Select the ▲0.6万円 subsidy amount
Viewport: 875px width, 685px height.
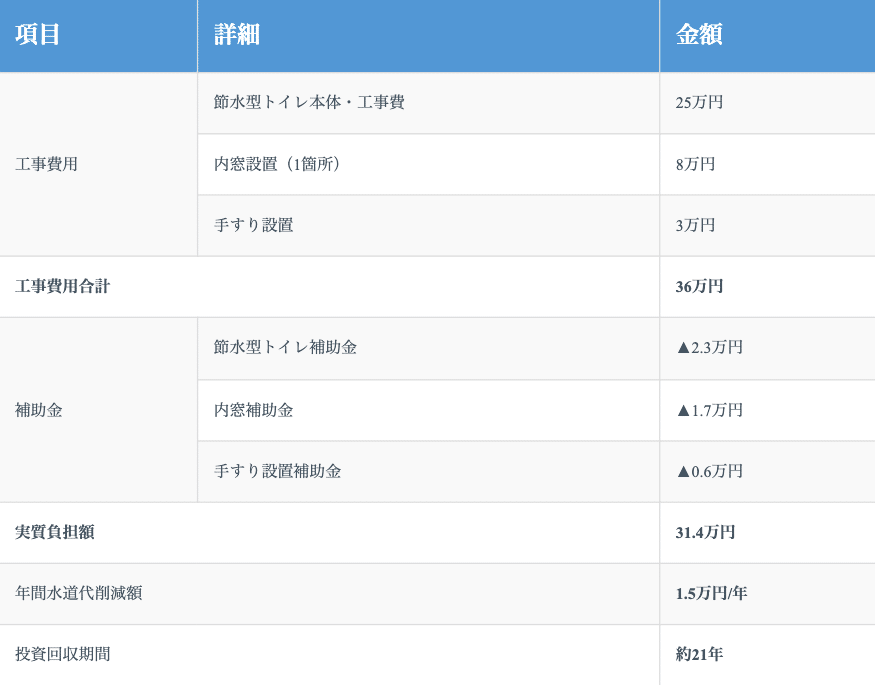coord(709,471)
